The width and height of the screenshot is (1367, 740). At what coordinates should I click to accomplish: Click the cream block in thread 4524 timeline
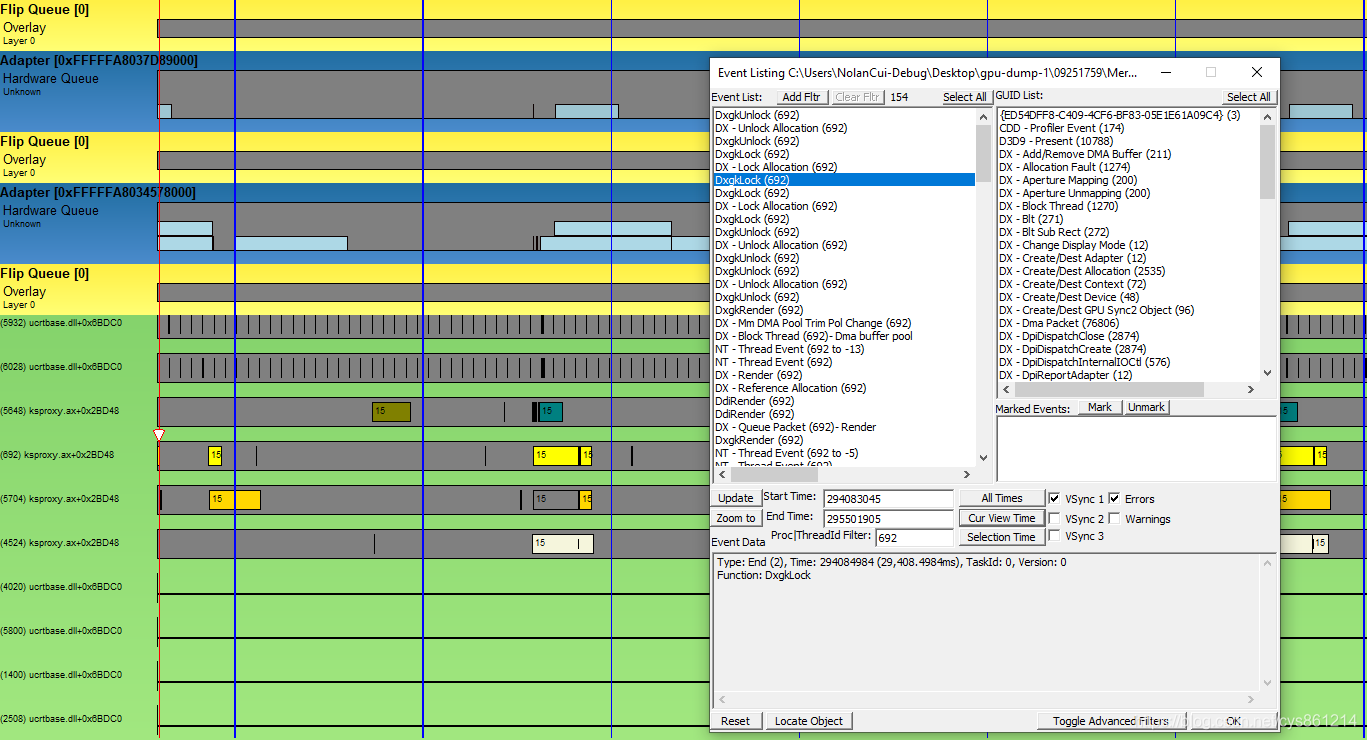(562, 544)
